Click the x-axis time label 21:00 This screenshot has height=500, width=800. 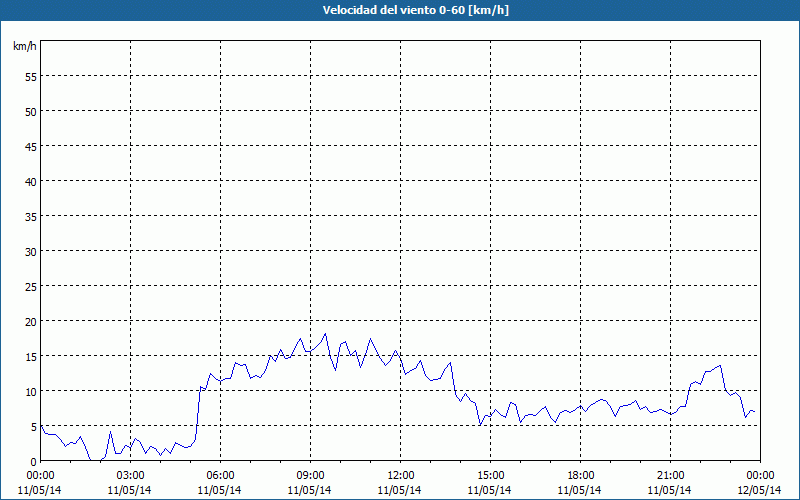click(x=670, y=476)
